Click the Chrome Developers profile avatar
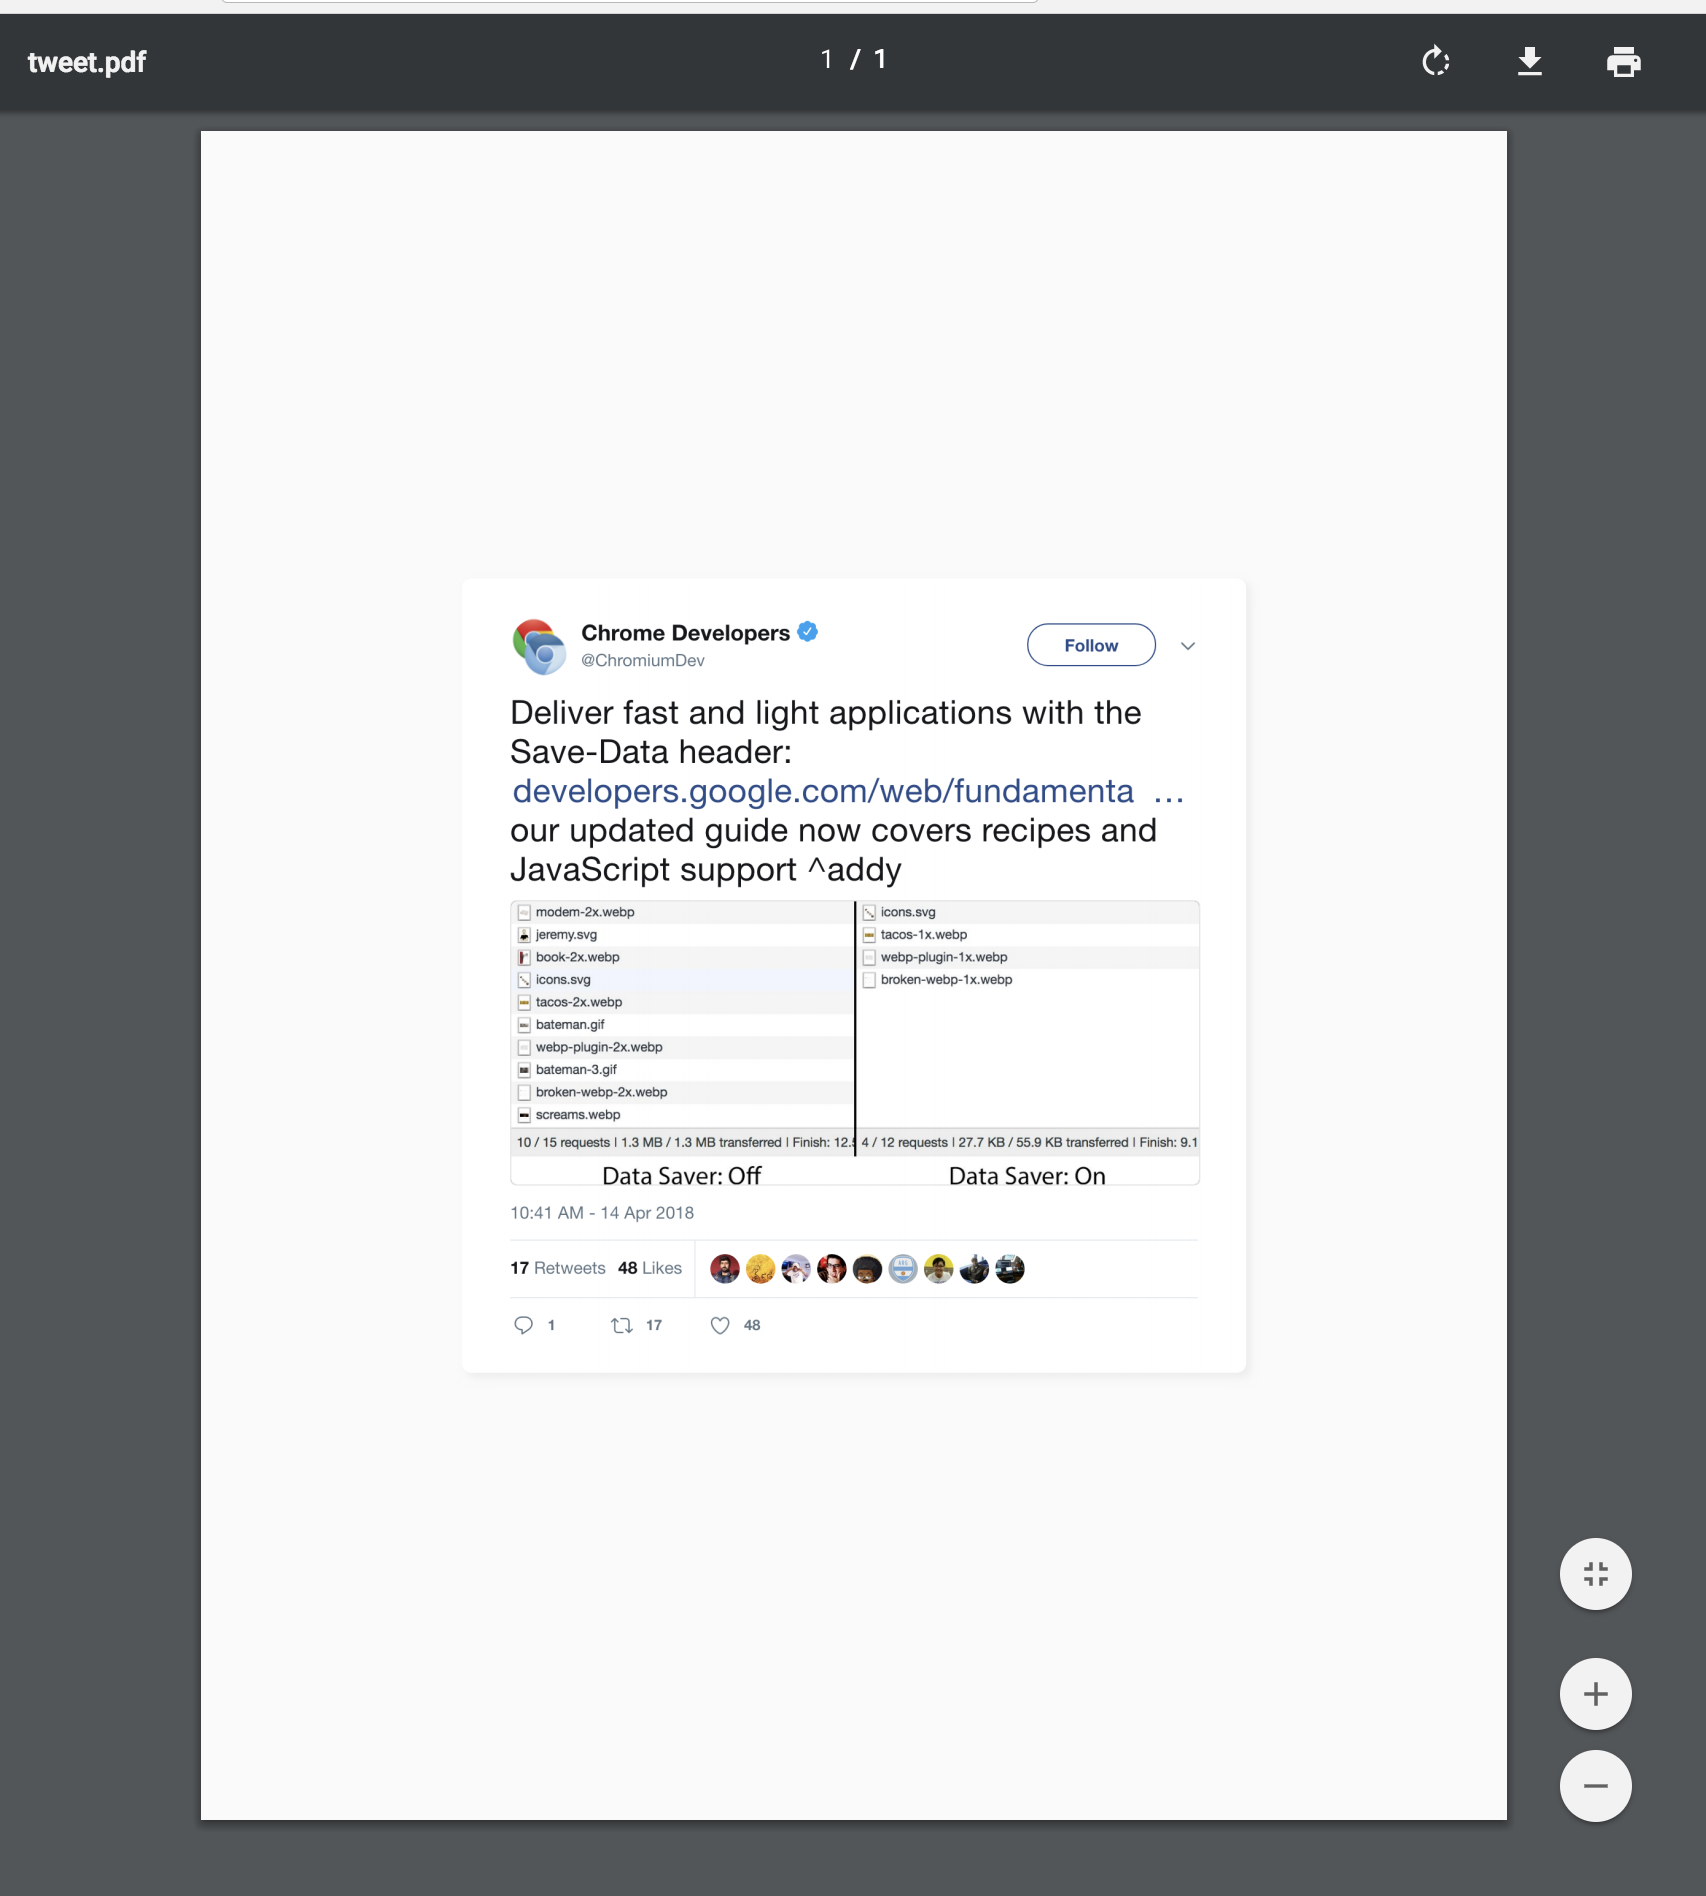The height and width of the screenshot is (1896, 1706). coord(539,645)
